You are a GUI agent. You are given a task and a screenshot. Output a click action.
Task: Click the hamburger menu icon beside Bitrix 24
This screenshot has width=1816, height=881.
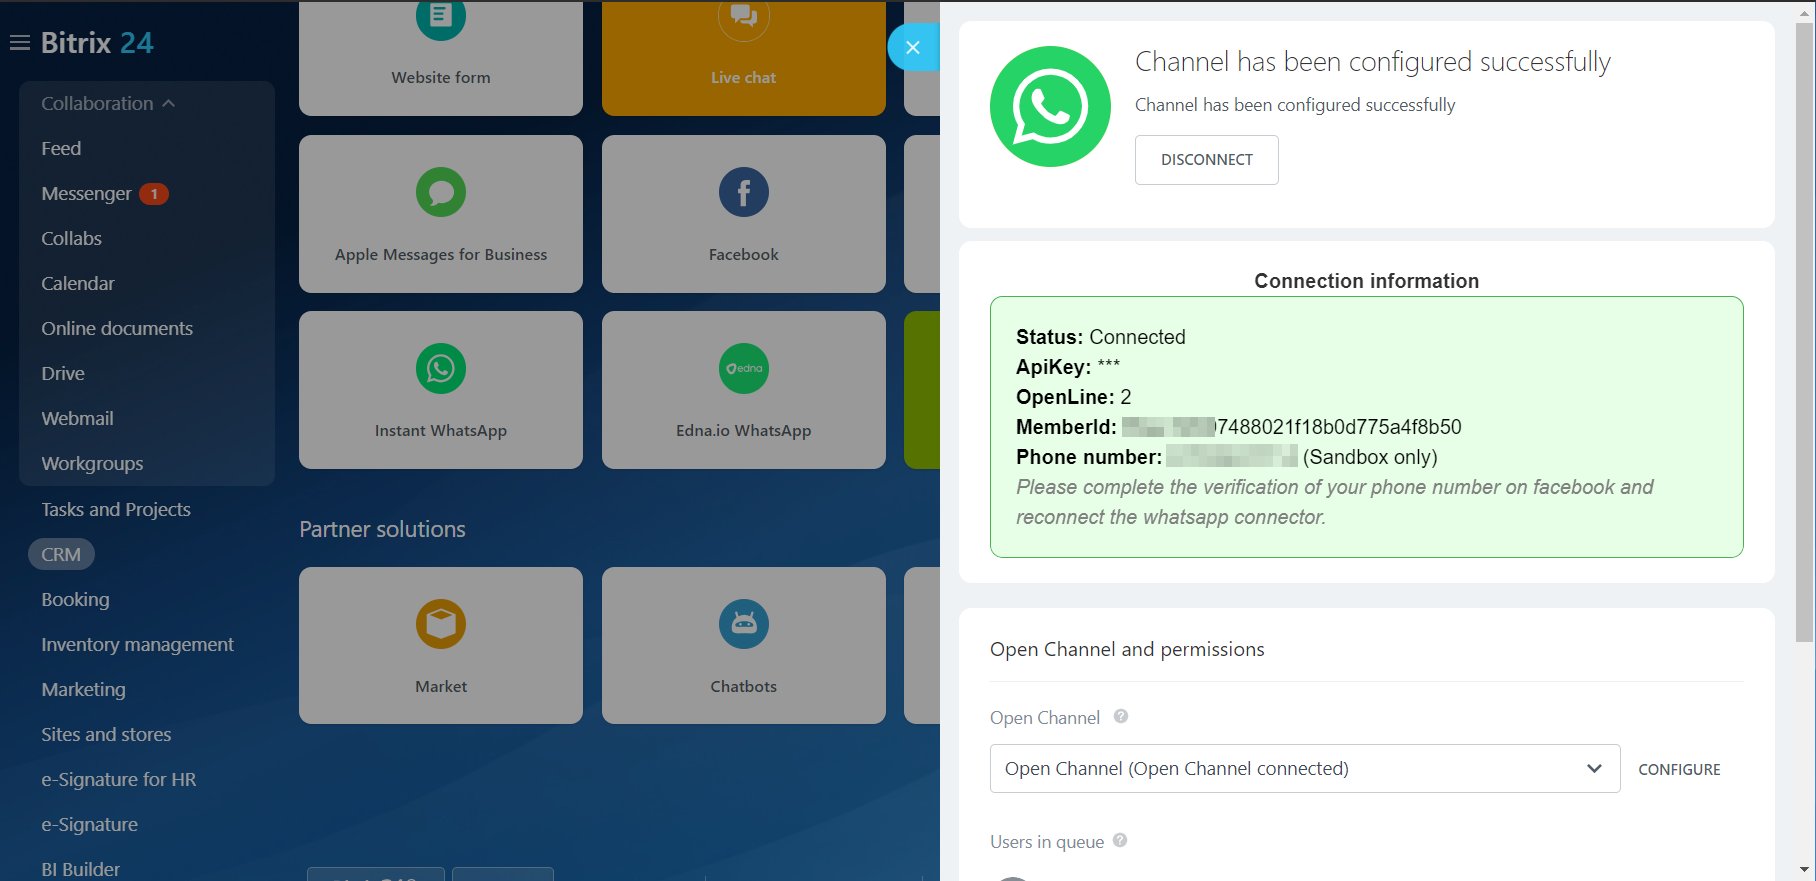[19, 43]
